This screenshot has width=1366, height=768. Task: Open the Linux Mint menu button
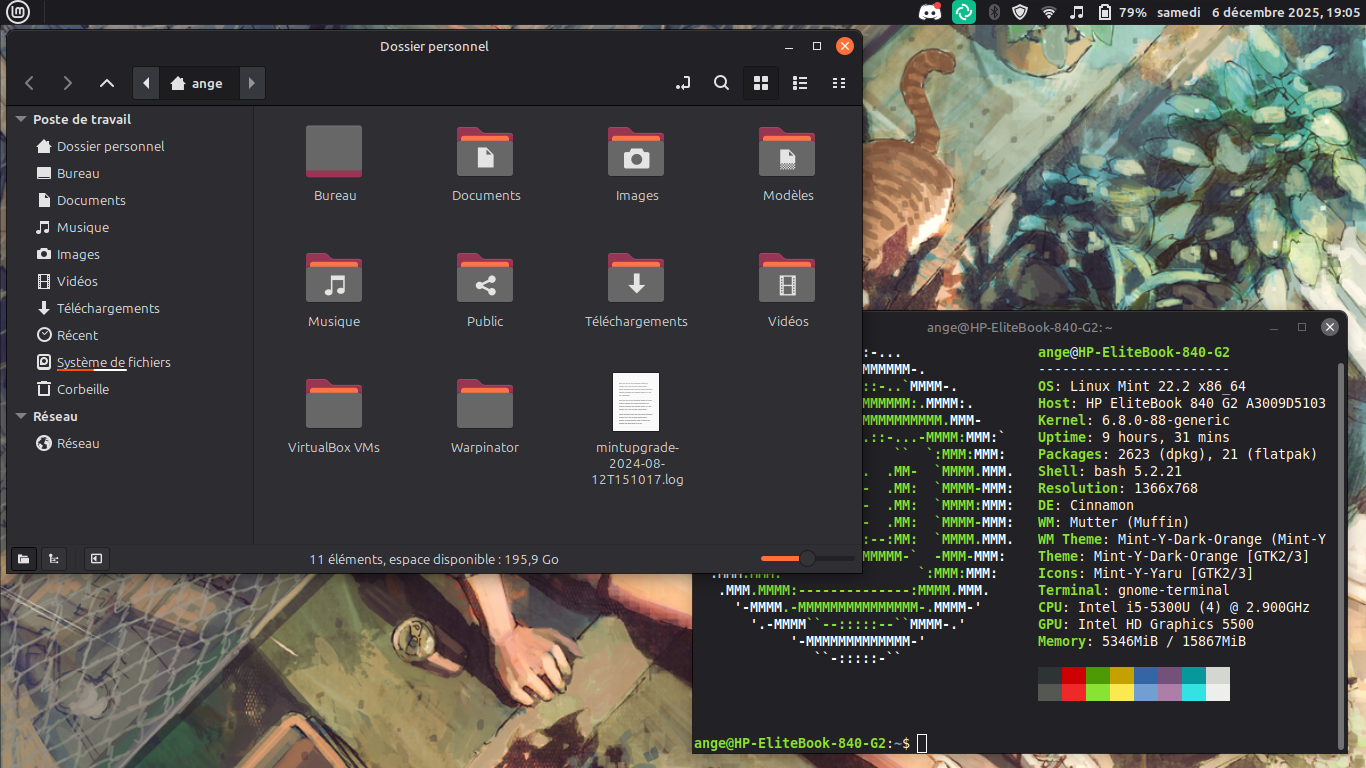(x=18, y=12)
